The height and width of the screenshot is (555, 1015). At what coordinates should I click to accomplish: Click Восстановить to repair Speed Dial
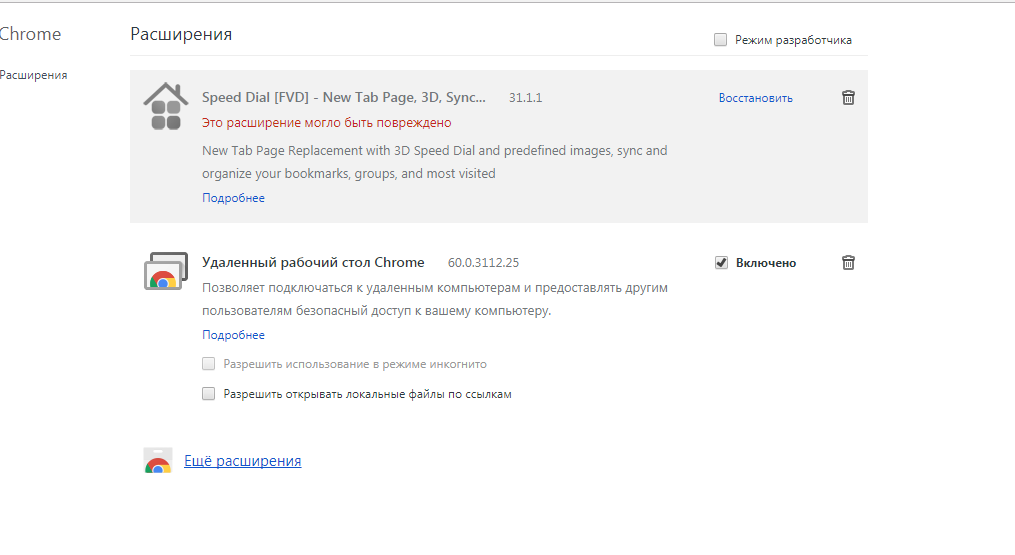(755, 98)
